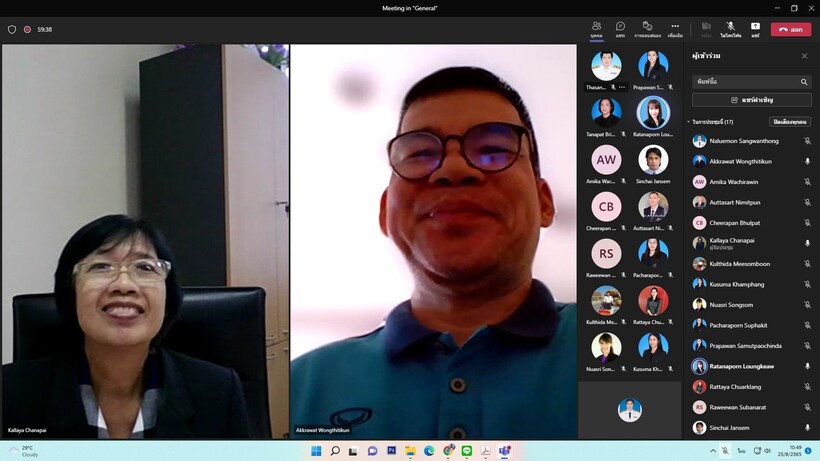820x461 pixels.
Task: Open LINE app from the taskbar
Action: (467, 451)
